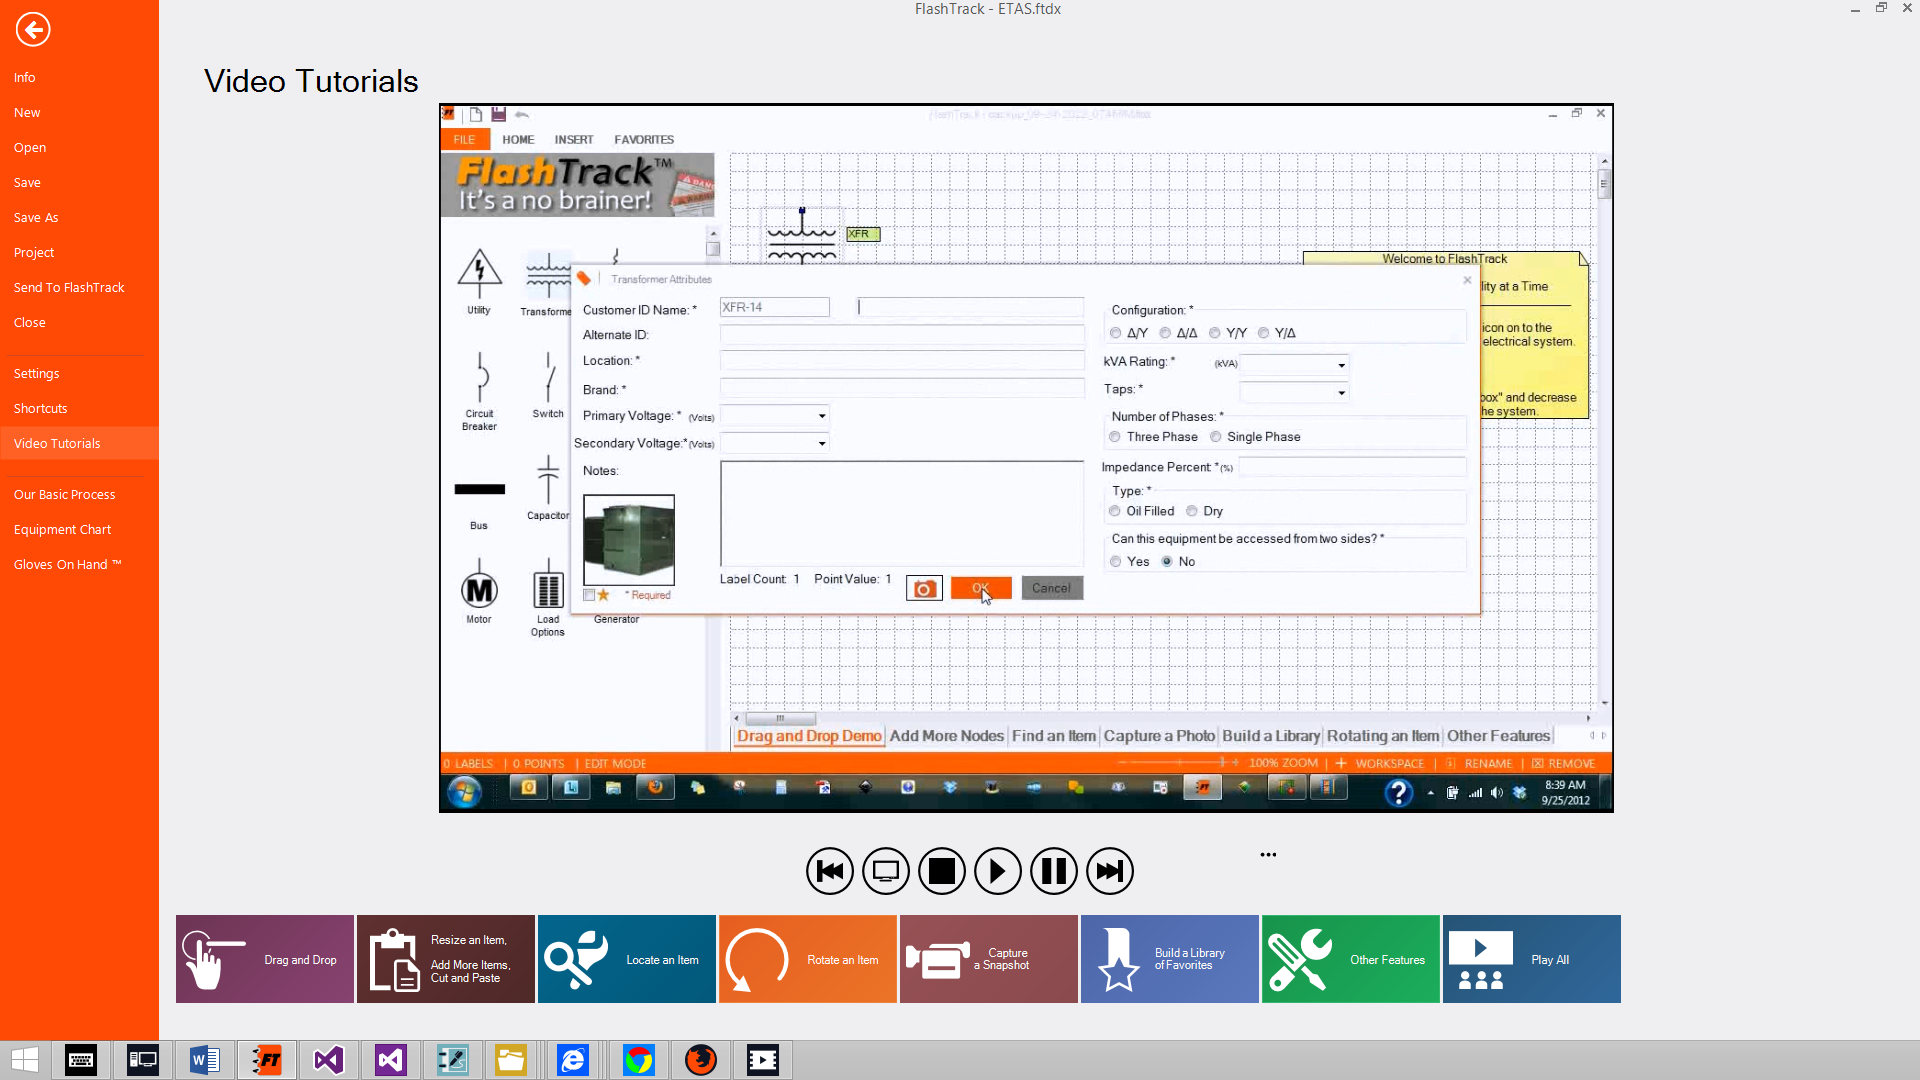This screenshot has height=1080, width=1920.
Task: Expand the Primary Voltage dropdown
Action: (x=822, y=416)
